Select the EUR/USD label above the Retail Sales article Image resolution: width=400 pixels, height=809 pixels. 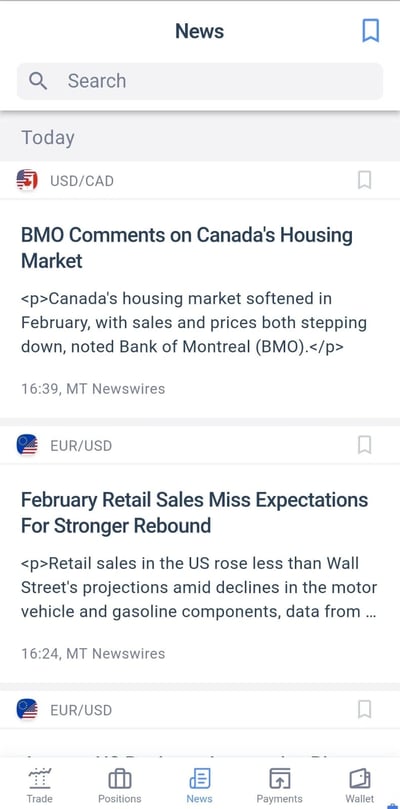point(81,446)
